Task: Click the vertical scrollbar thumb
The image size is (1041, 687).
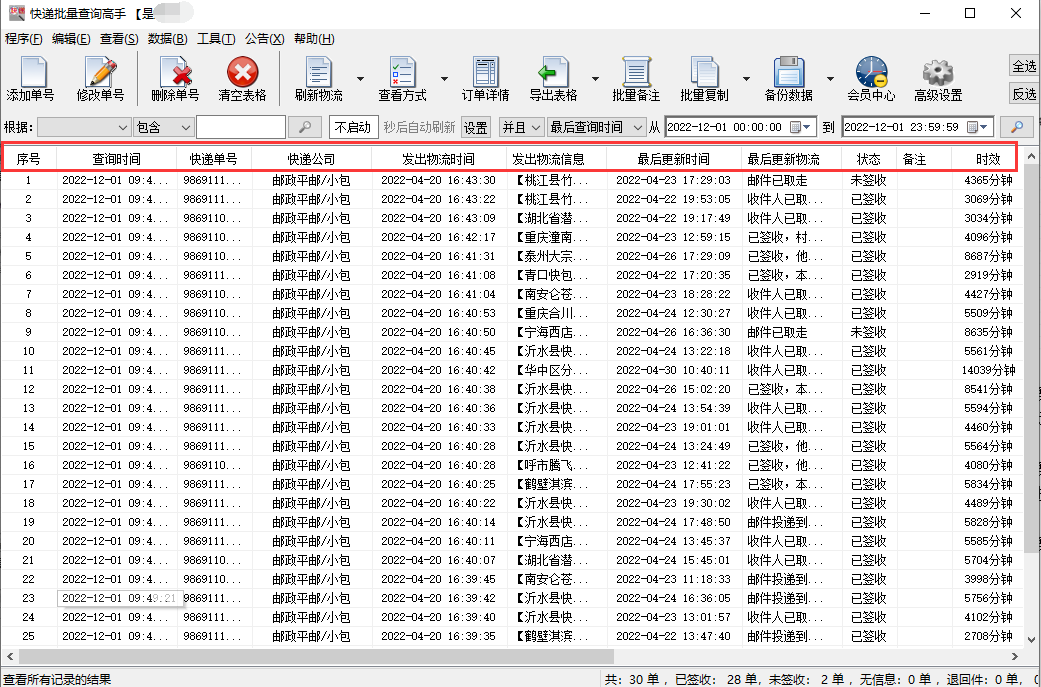Action: click(1032, 357)
